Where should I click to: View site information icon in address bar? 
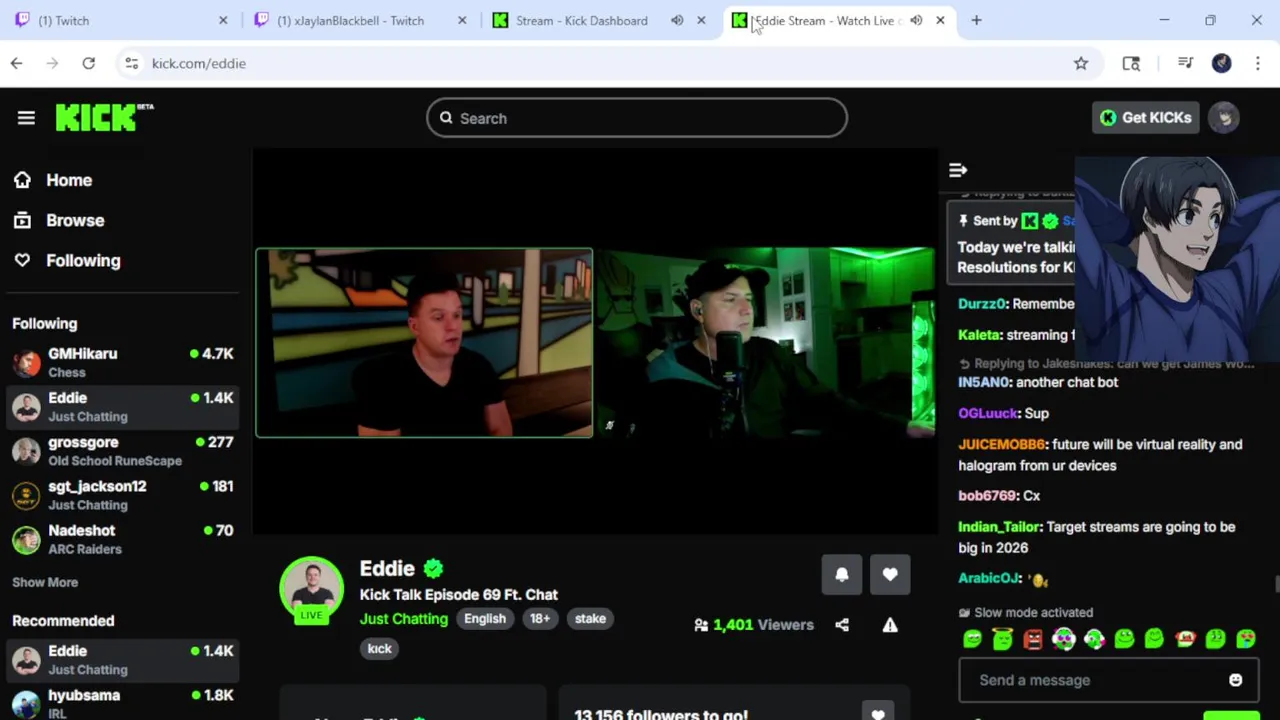[x=131, y=63]
